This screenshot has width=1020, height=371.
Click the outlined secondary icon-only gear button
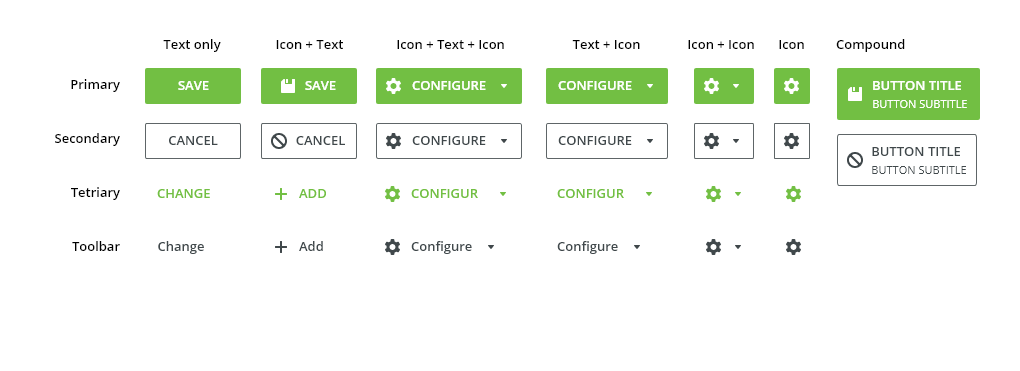pyautogui.click(x=792, y=141)
